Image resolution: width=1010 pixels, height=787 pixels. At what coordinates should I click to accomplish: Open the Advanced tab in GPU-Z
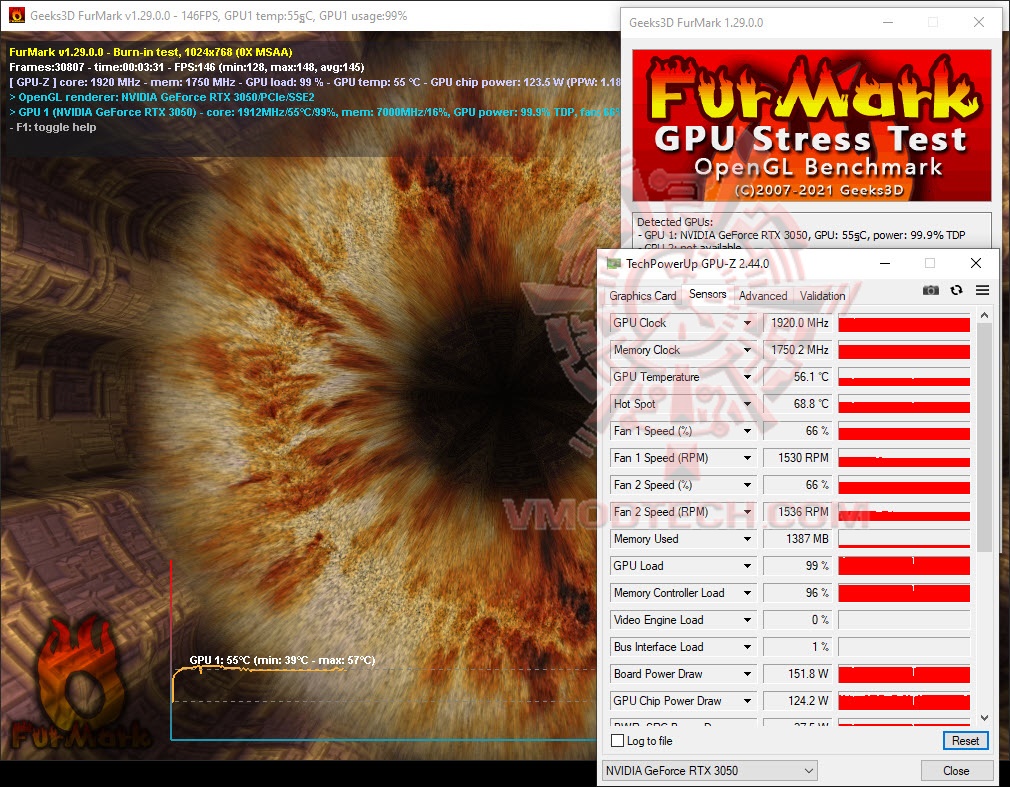tap(762, 295)
